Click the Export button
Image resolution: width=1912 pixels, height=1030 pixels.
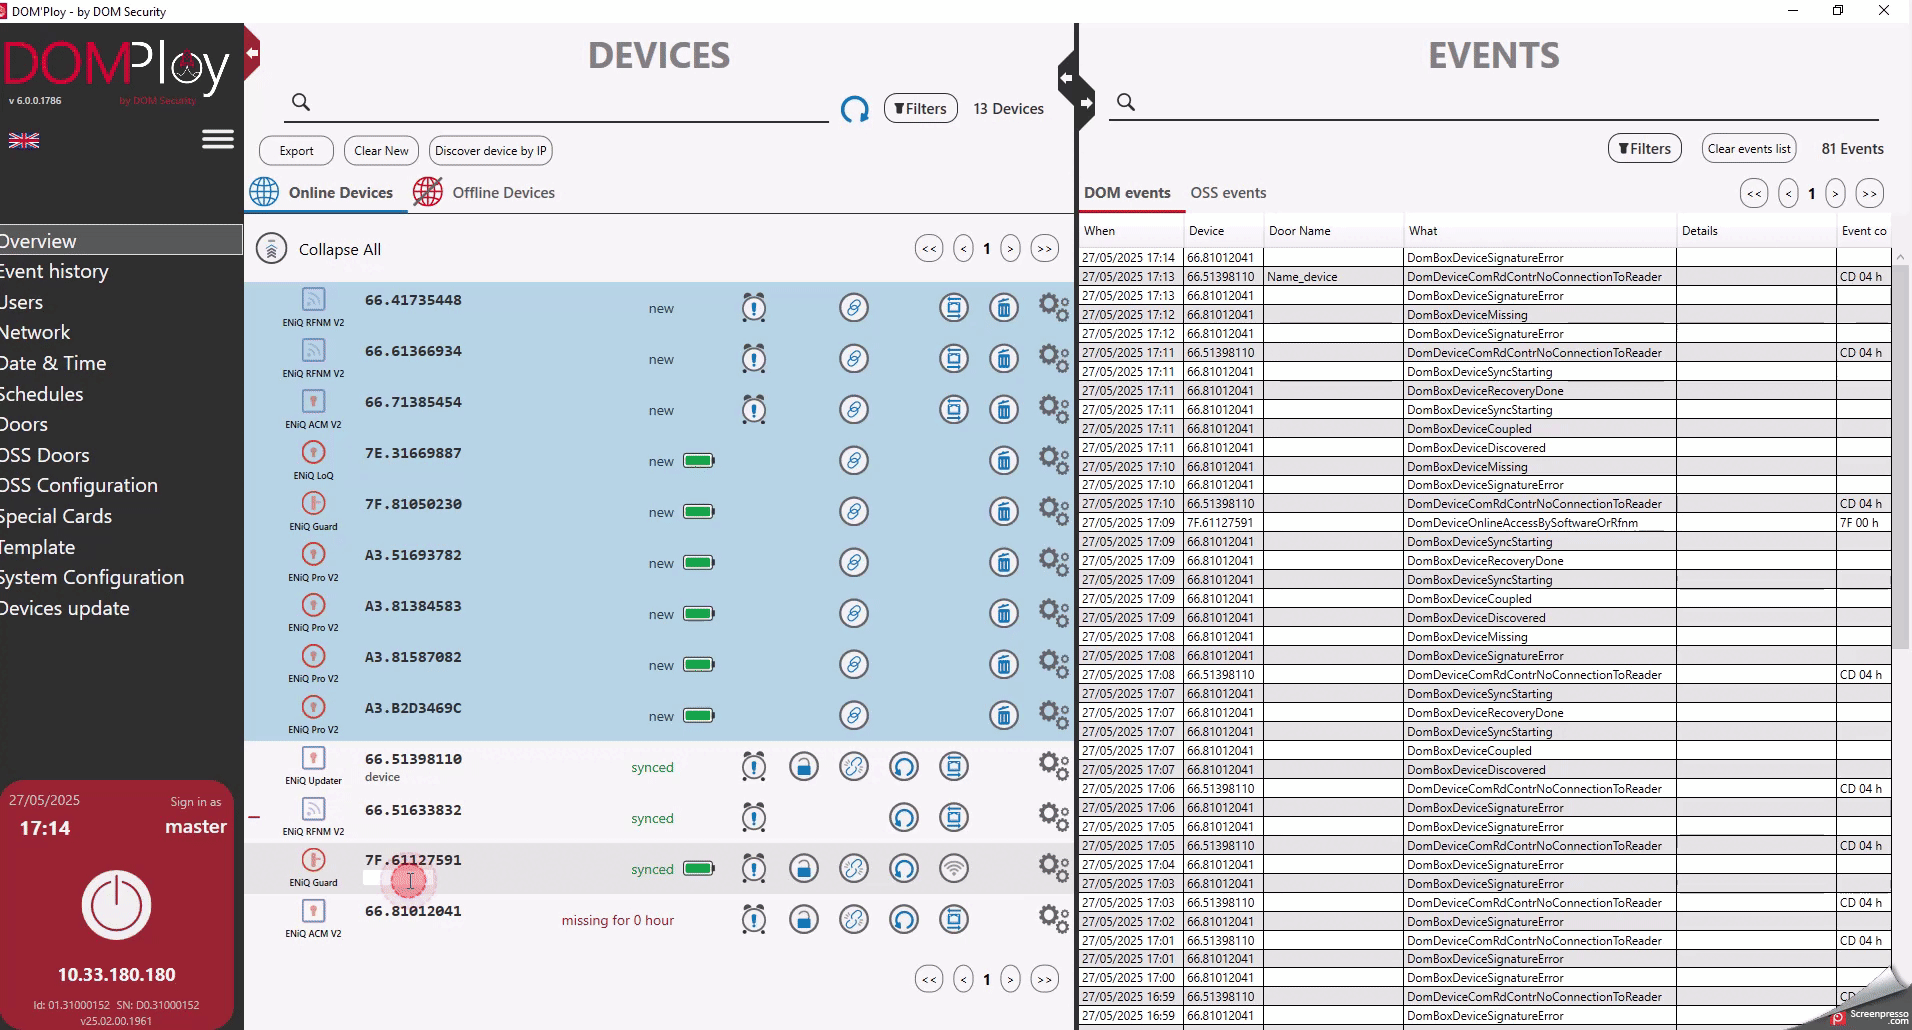click(296, 151)
